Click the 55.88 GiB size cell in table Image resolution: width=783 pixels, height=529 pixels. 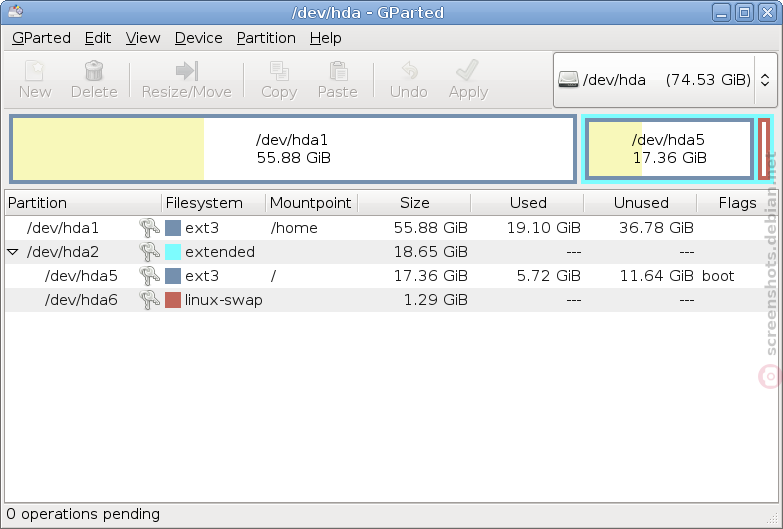pos(431,228)
